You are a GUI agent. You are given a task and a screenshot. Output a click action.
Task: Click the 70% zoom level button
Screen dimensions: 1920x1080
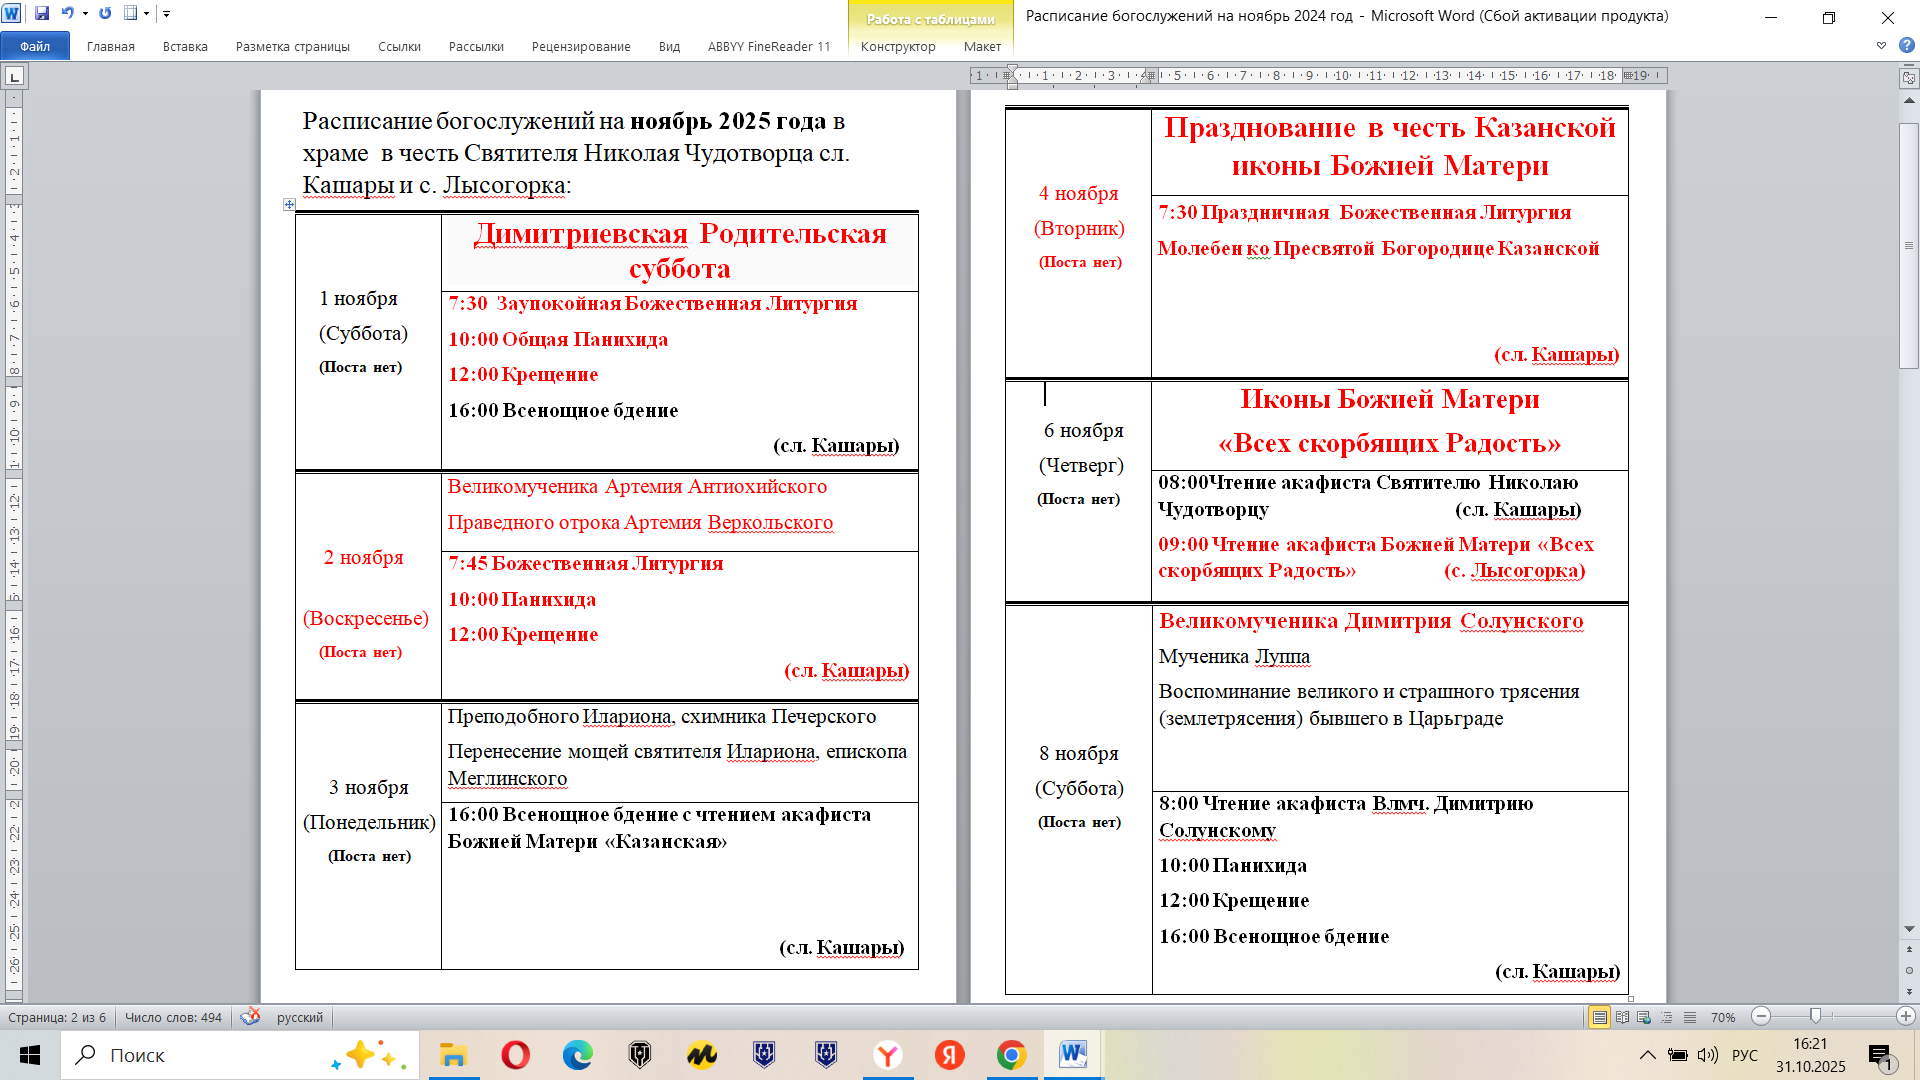1722,1017
